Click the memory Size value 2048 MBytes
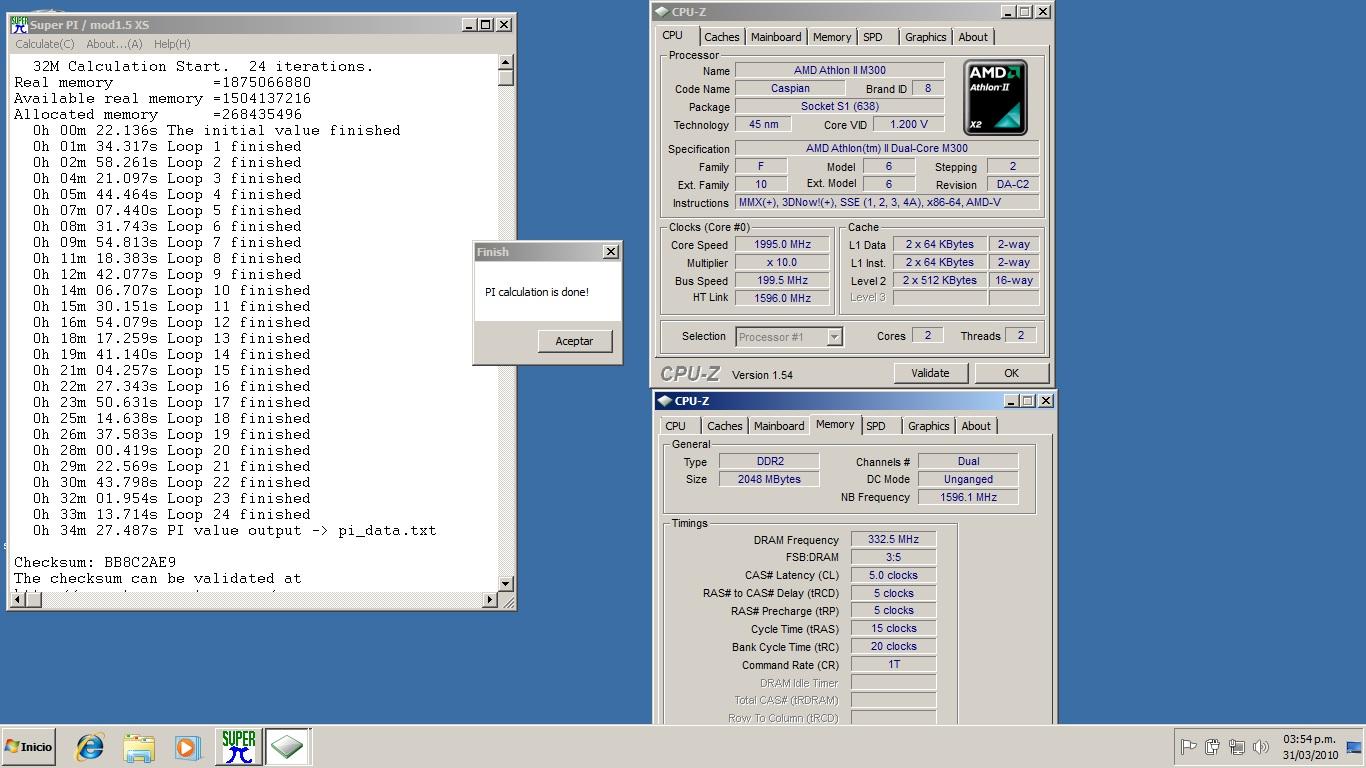The width and height of the screenshot is (1366, 768). (770, 479)
